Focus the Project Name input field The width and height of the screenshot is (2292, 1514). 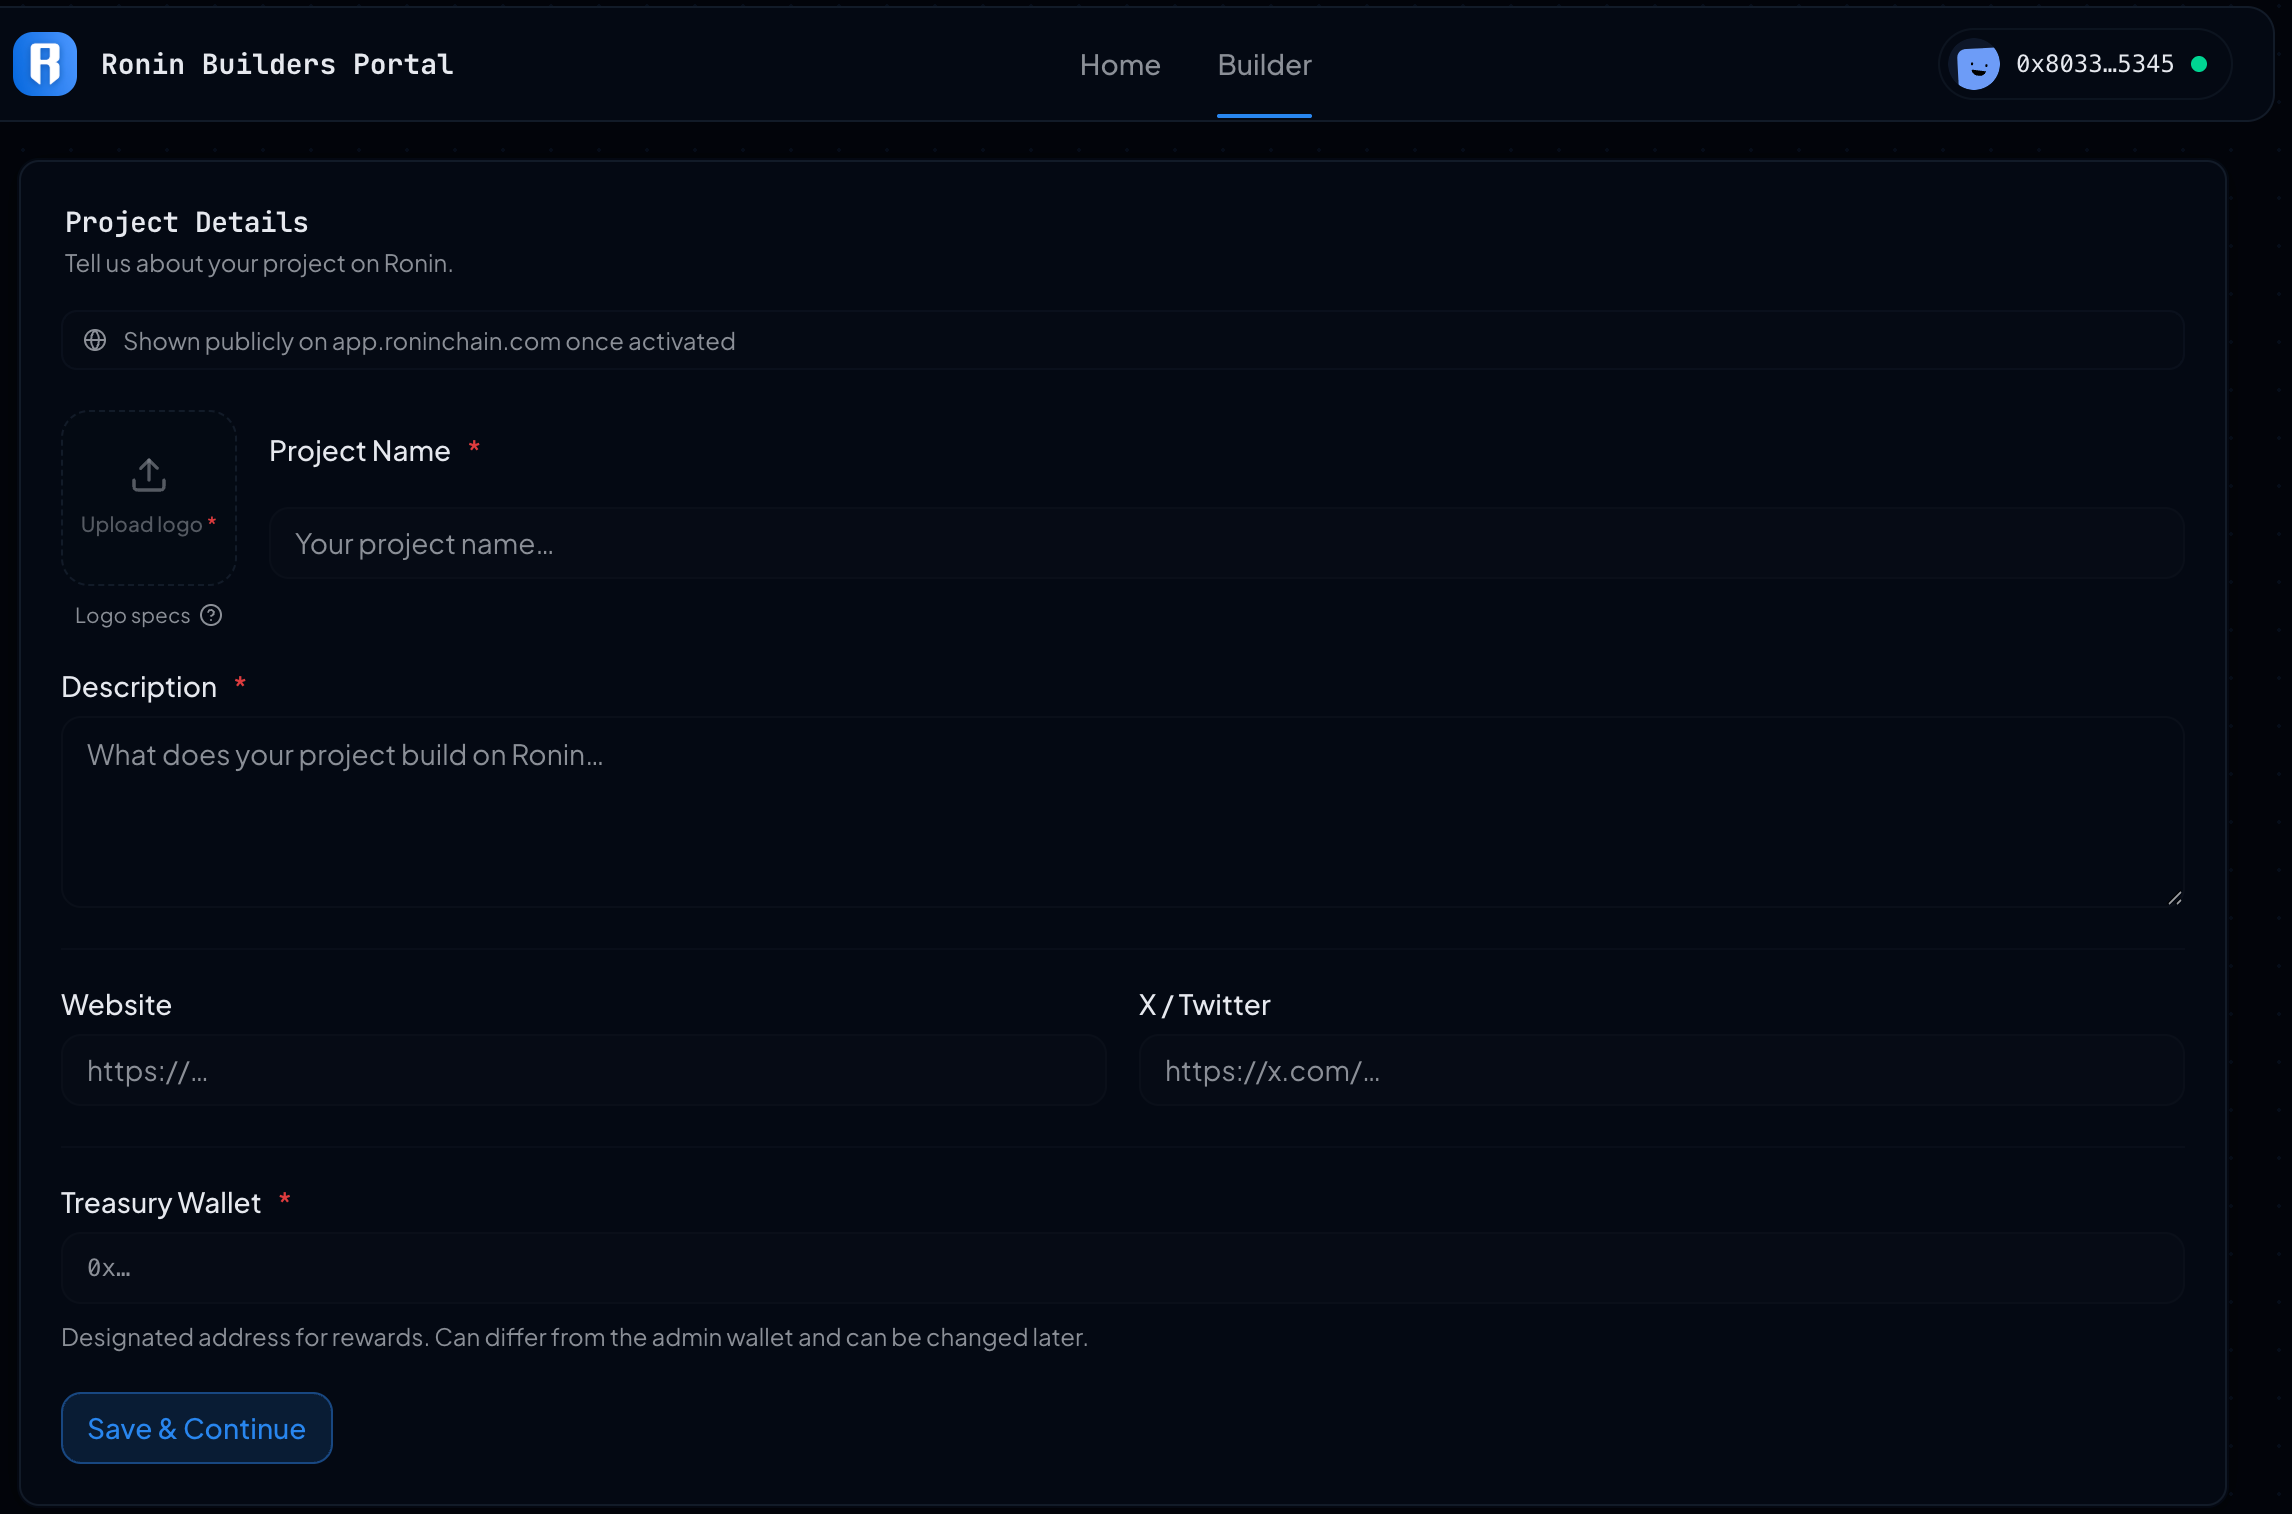point(1225,543)
